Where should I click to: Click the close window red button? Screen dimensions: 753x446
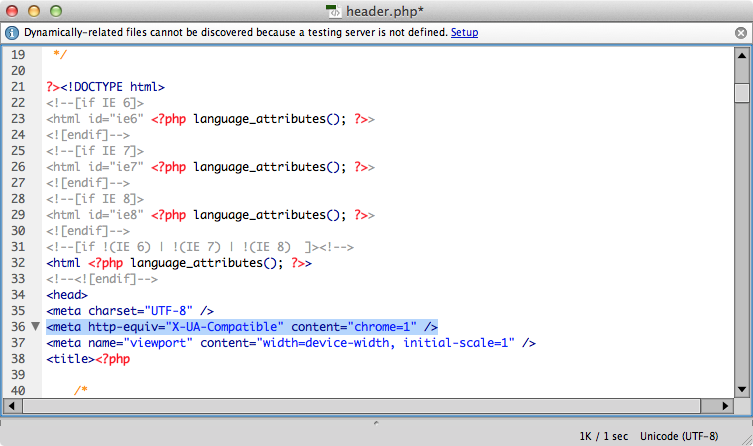pos(12,11)
